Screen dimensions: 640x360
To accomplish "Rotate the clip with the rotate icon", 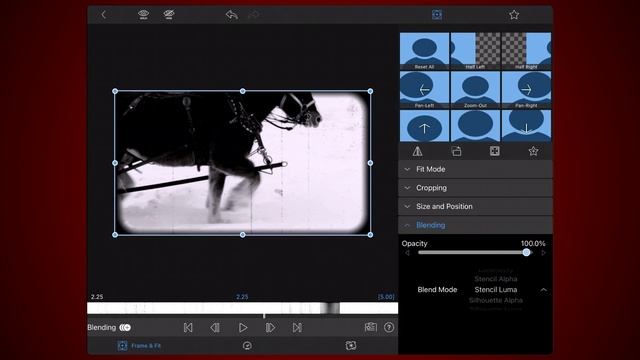I will pyautogui.click(x=456, y=151).
